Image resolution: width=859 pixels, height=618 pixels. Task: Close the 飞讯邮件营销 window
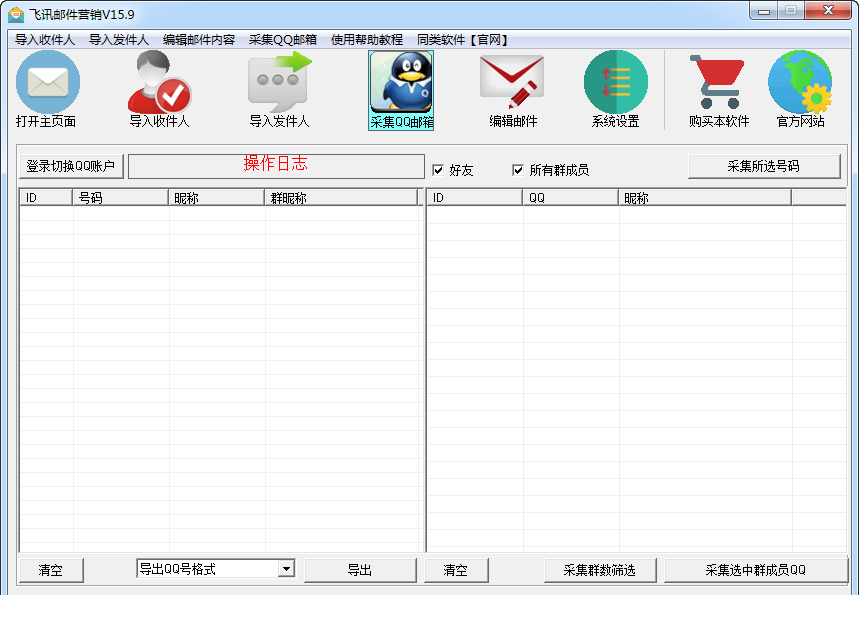click(828, 10)
